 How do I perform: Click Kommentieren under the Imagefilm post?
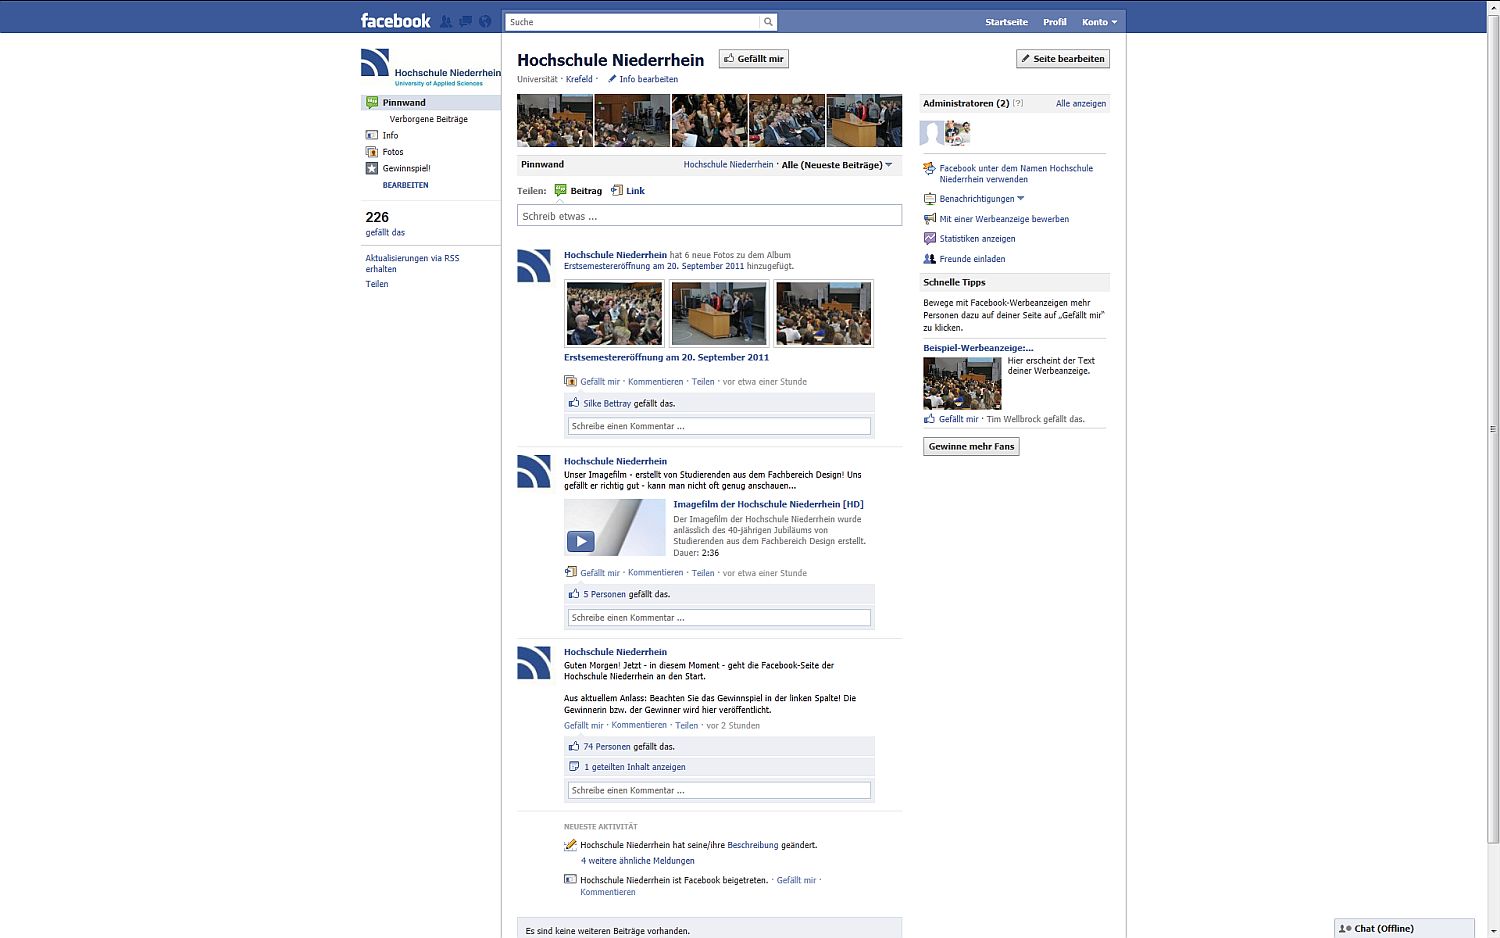(655, 573)
